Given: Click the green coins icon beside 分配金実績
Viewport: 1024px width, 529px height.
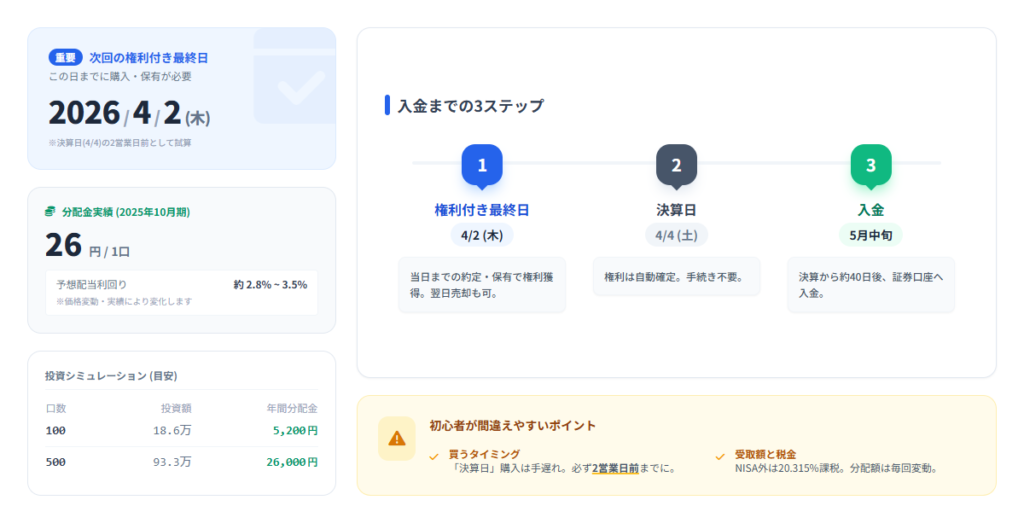Looking at the screenshot, I should (51, 212).
